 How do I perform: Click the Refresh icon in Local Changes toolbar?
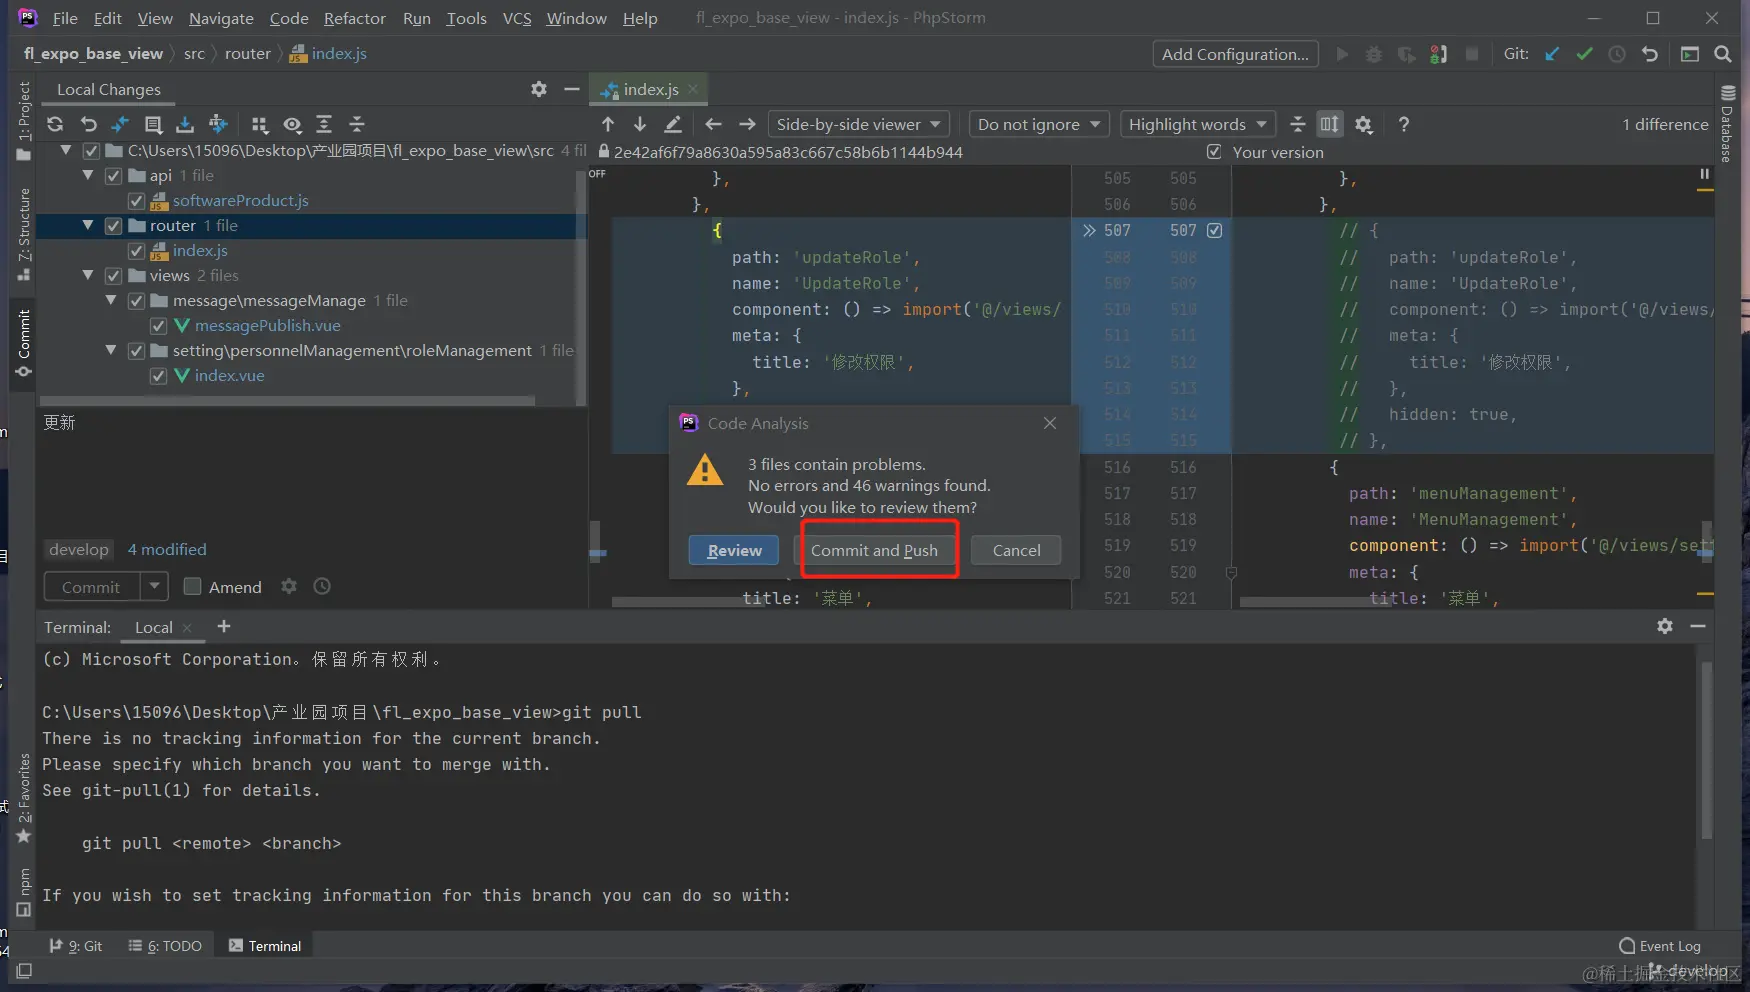coord(55,124)
